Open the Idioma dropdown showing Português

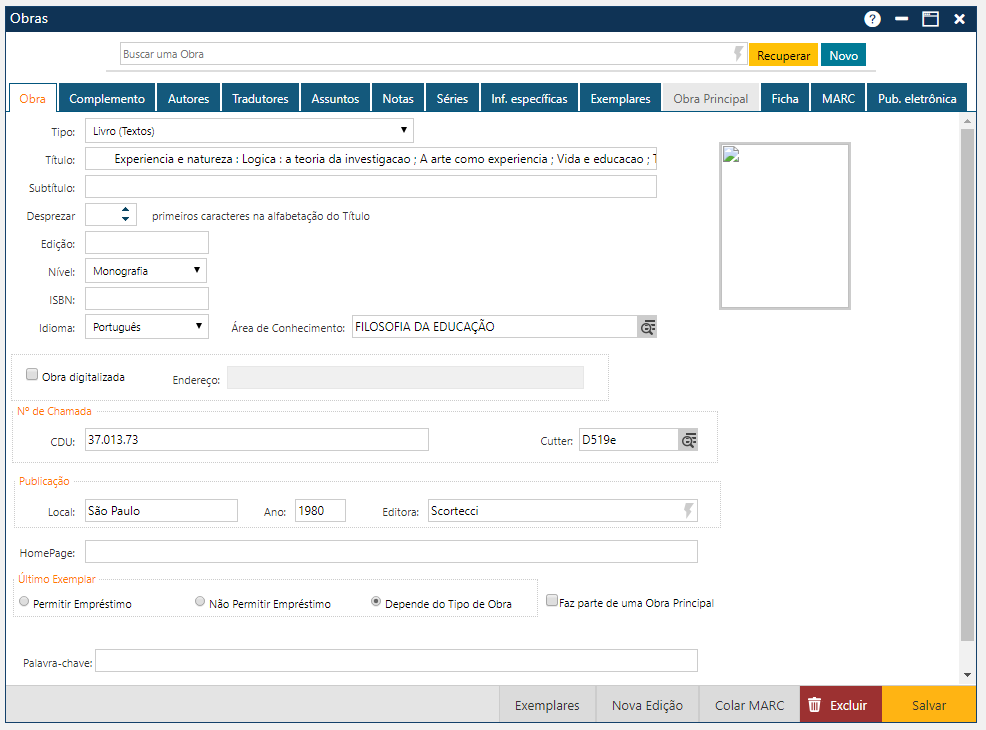pyautogui.click(x=197, y=326)
